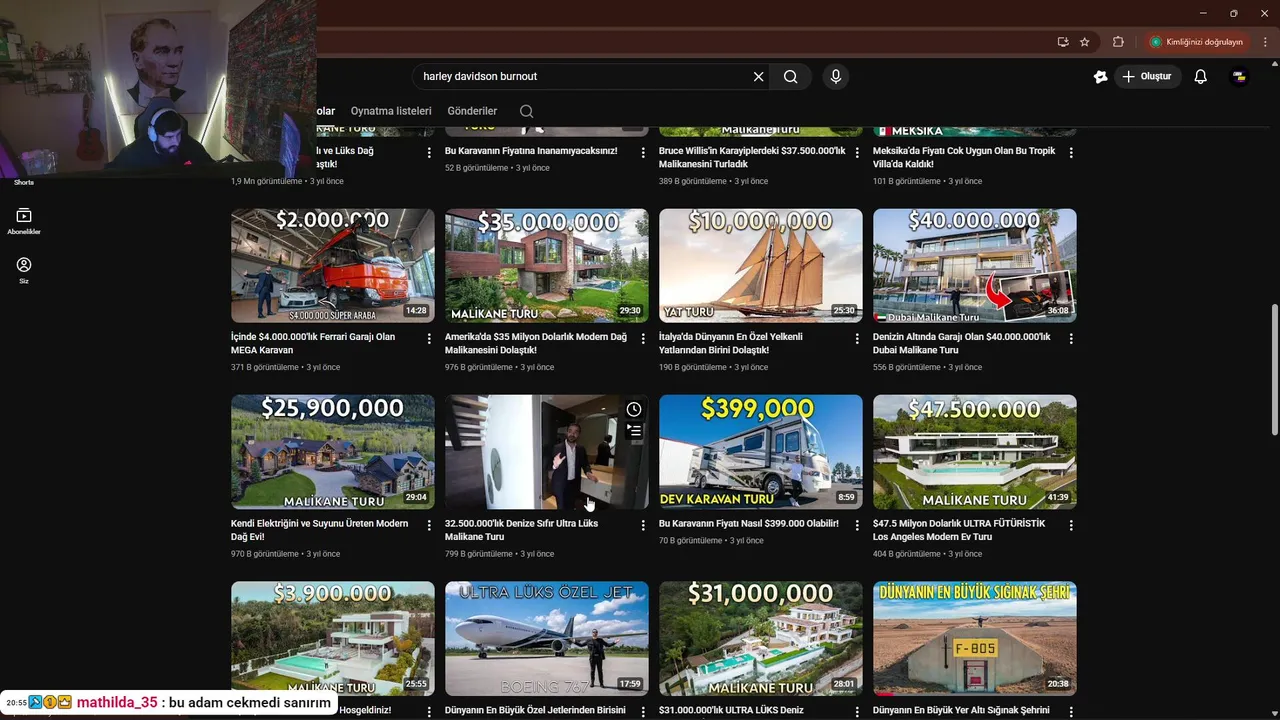Open the $35.000.000 Malikane Turu thumbnail
1280x720 pixels.
click(547, 265)
